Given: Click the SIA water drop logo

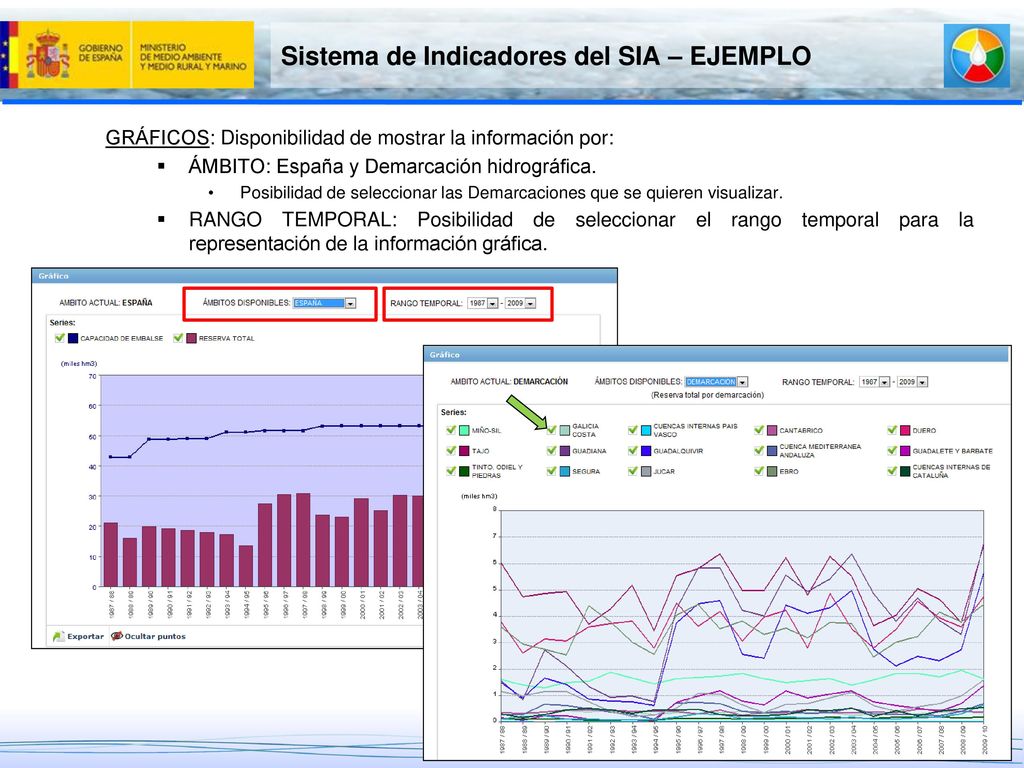Looking at the screenshot, I should [977, 56].
